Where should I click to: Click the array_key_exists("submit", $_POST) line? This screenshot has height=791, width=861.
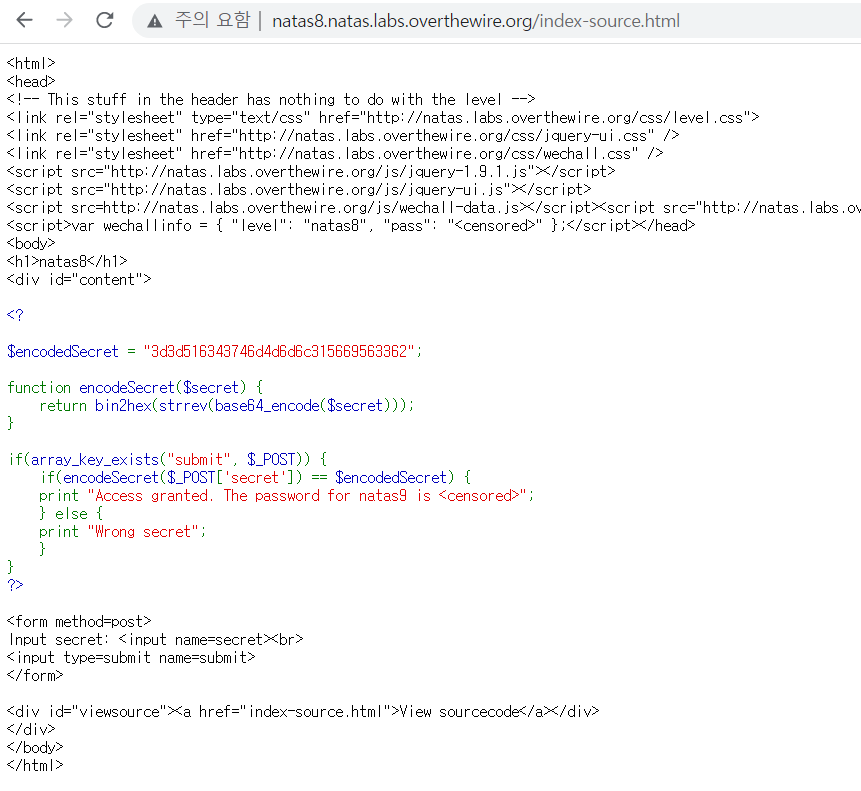point(167,459)
